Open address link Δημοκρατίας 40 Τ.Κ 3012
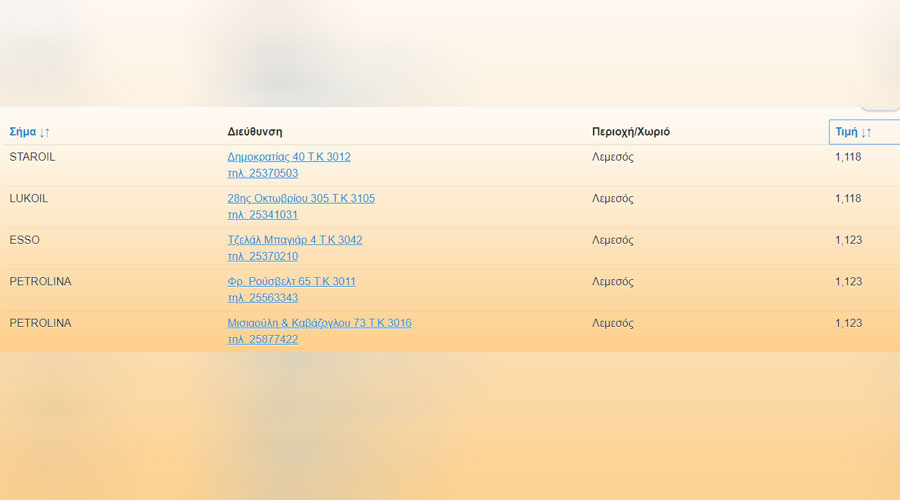The image size is (900, 500). click(x=289, y=157)
